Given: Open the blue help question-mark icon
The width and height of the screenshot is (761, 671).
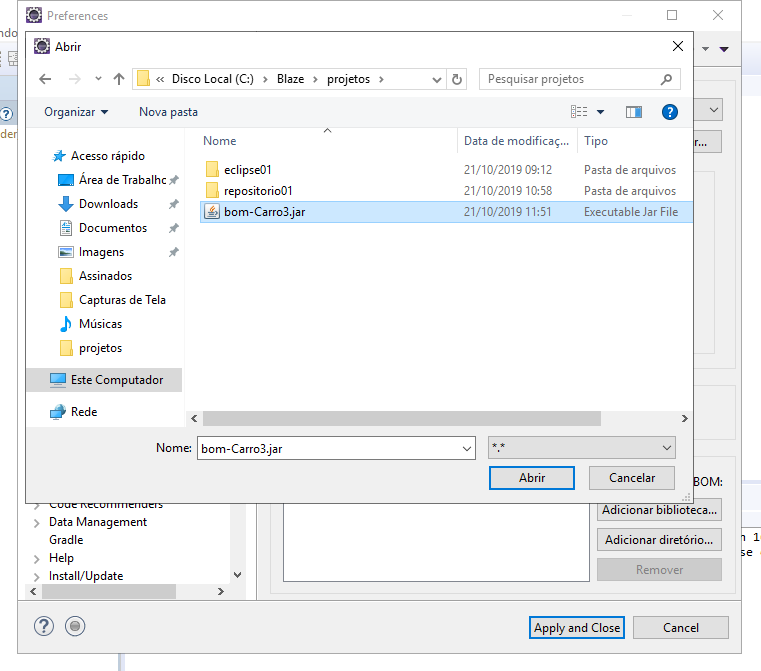Looking at the screenshot, I should click(670, 112).
